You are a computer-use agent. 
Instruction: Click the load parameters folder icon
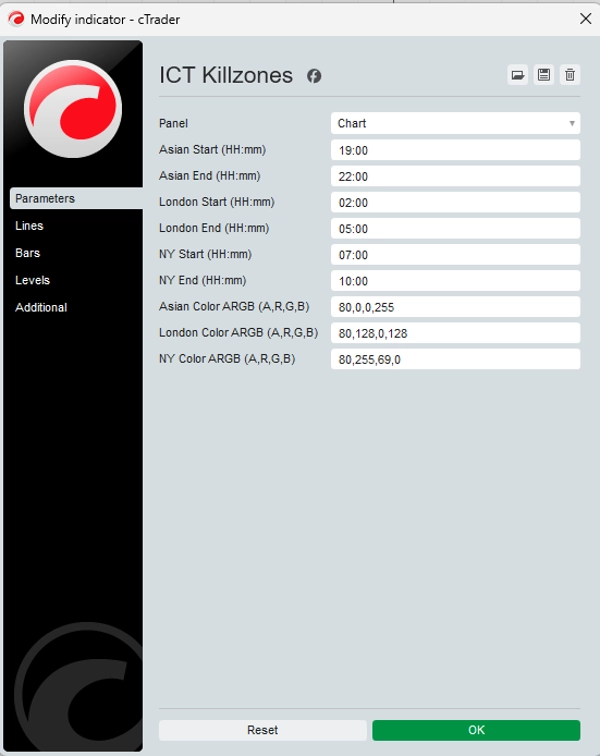[x=517, y=75]
